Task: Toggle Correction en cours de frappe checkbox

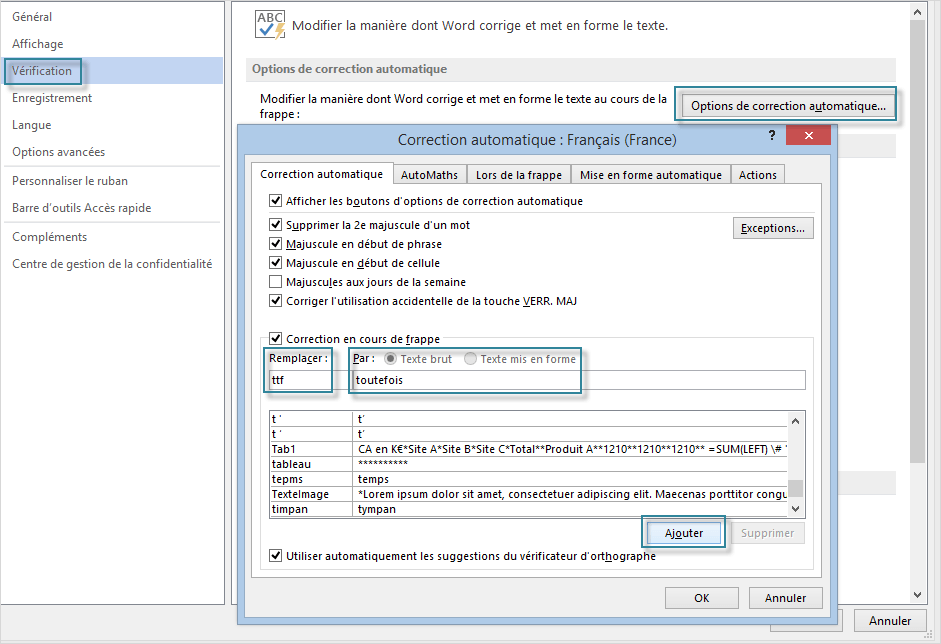Action: click(276, 339)
